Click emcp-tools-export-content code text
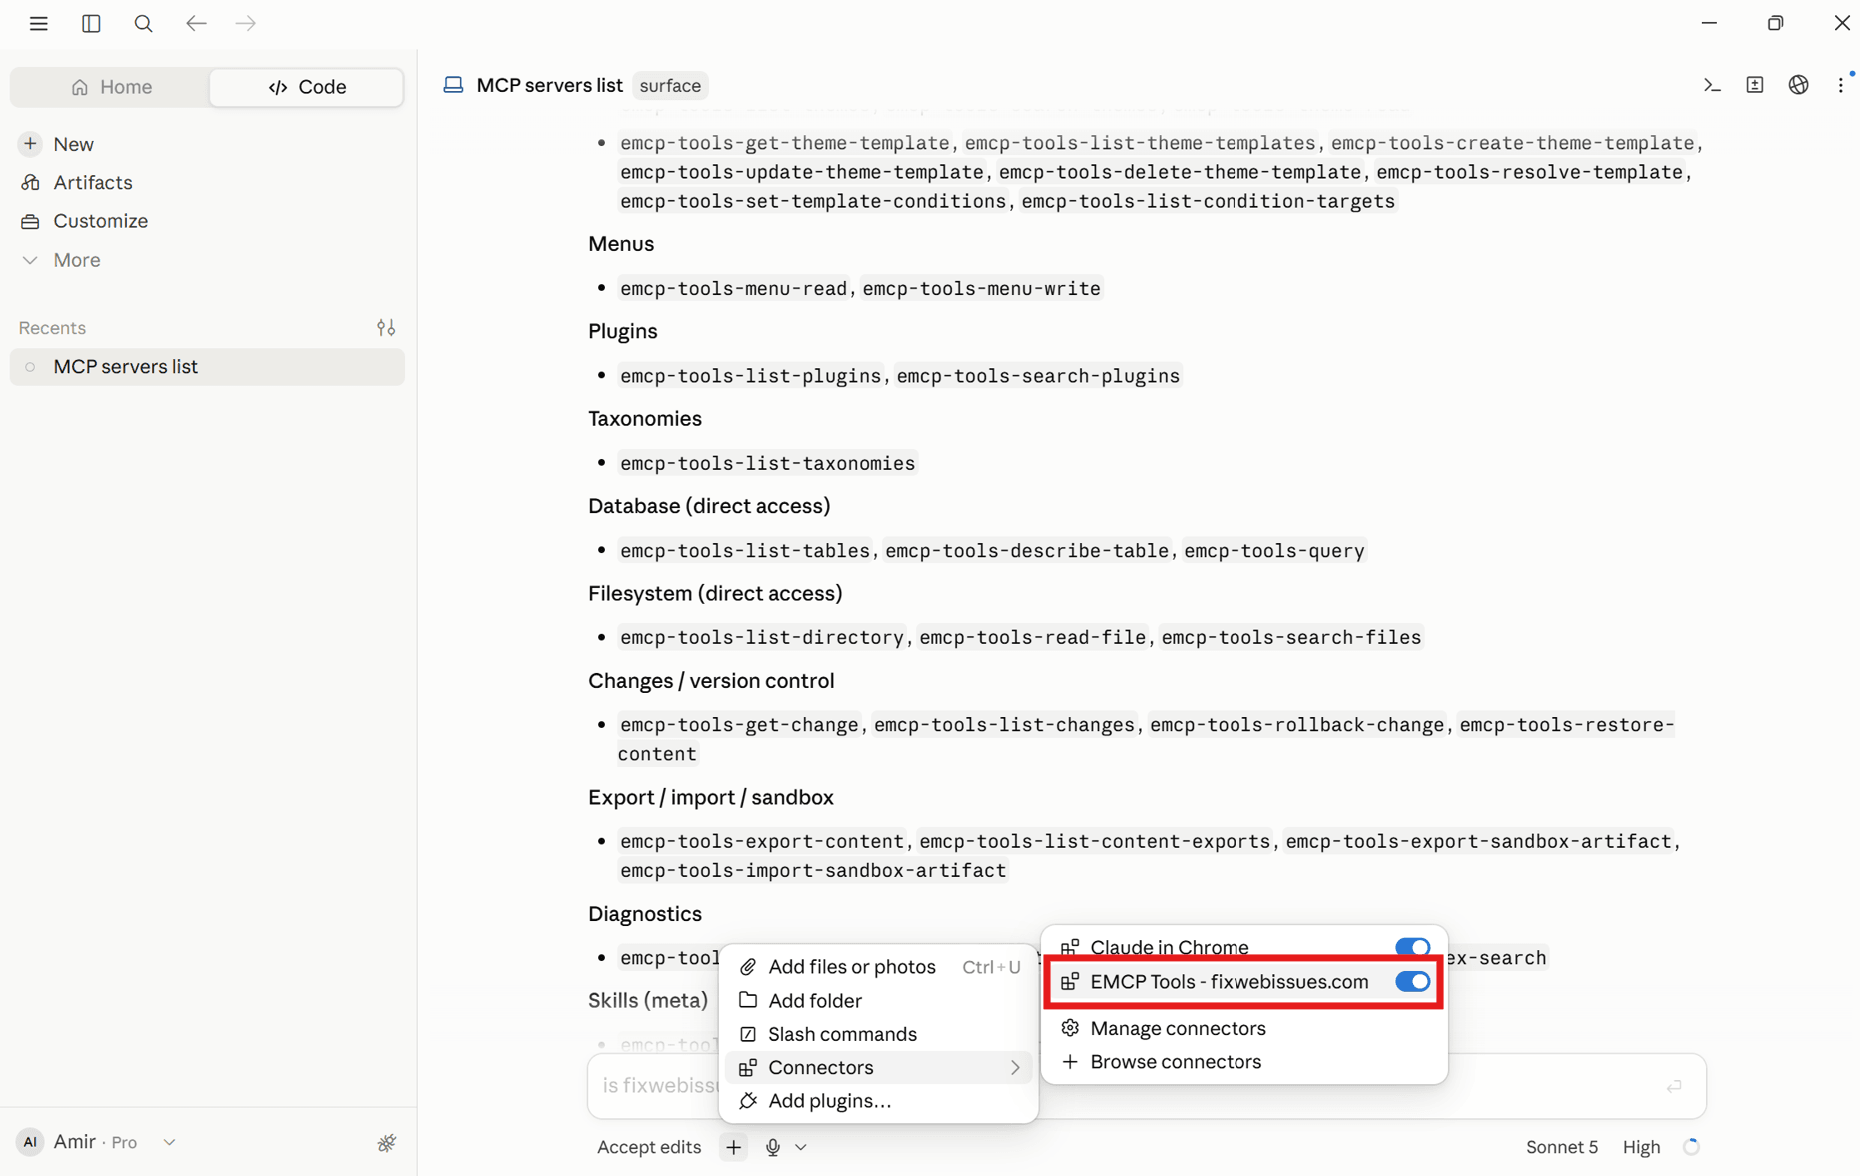1860x1176 pixels. point(761,841)
